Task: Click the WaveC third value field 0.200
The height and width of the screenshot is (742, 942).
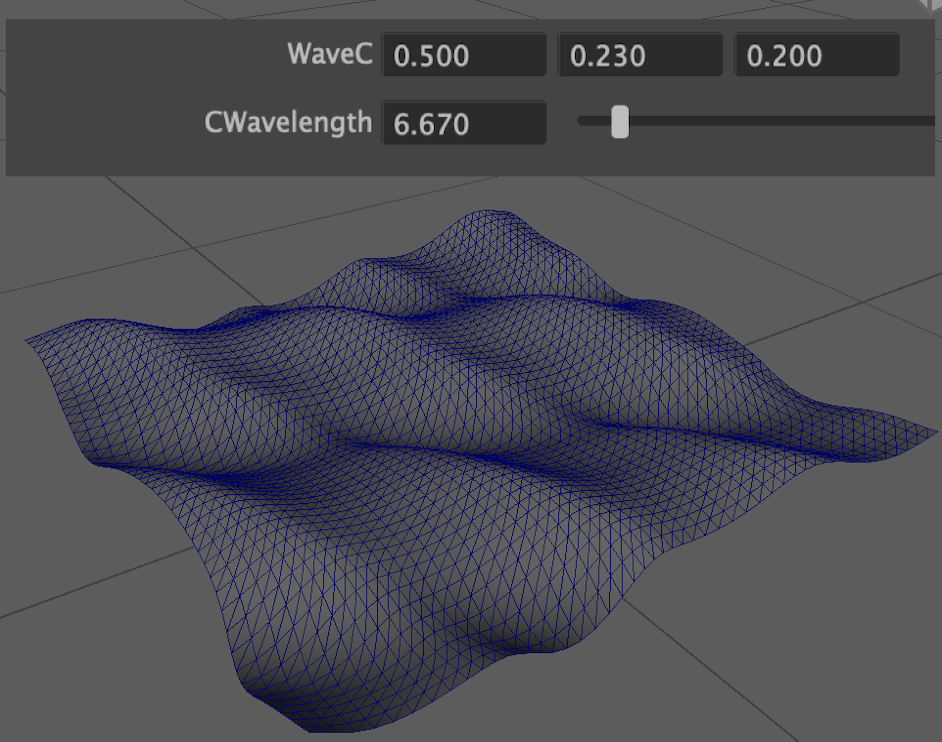Action: [x=817, y=55]
